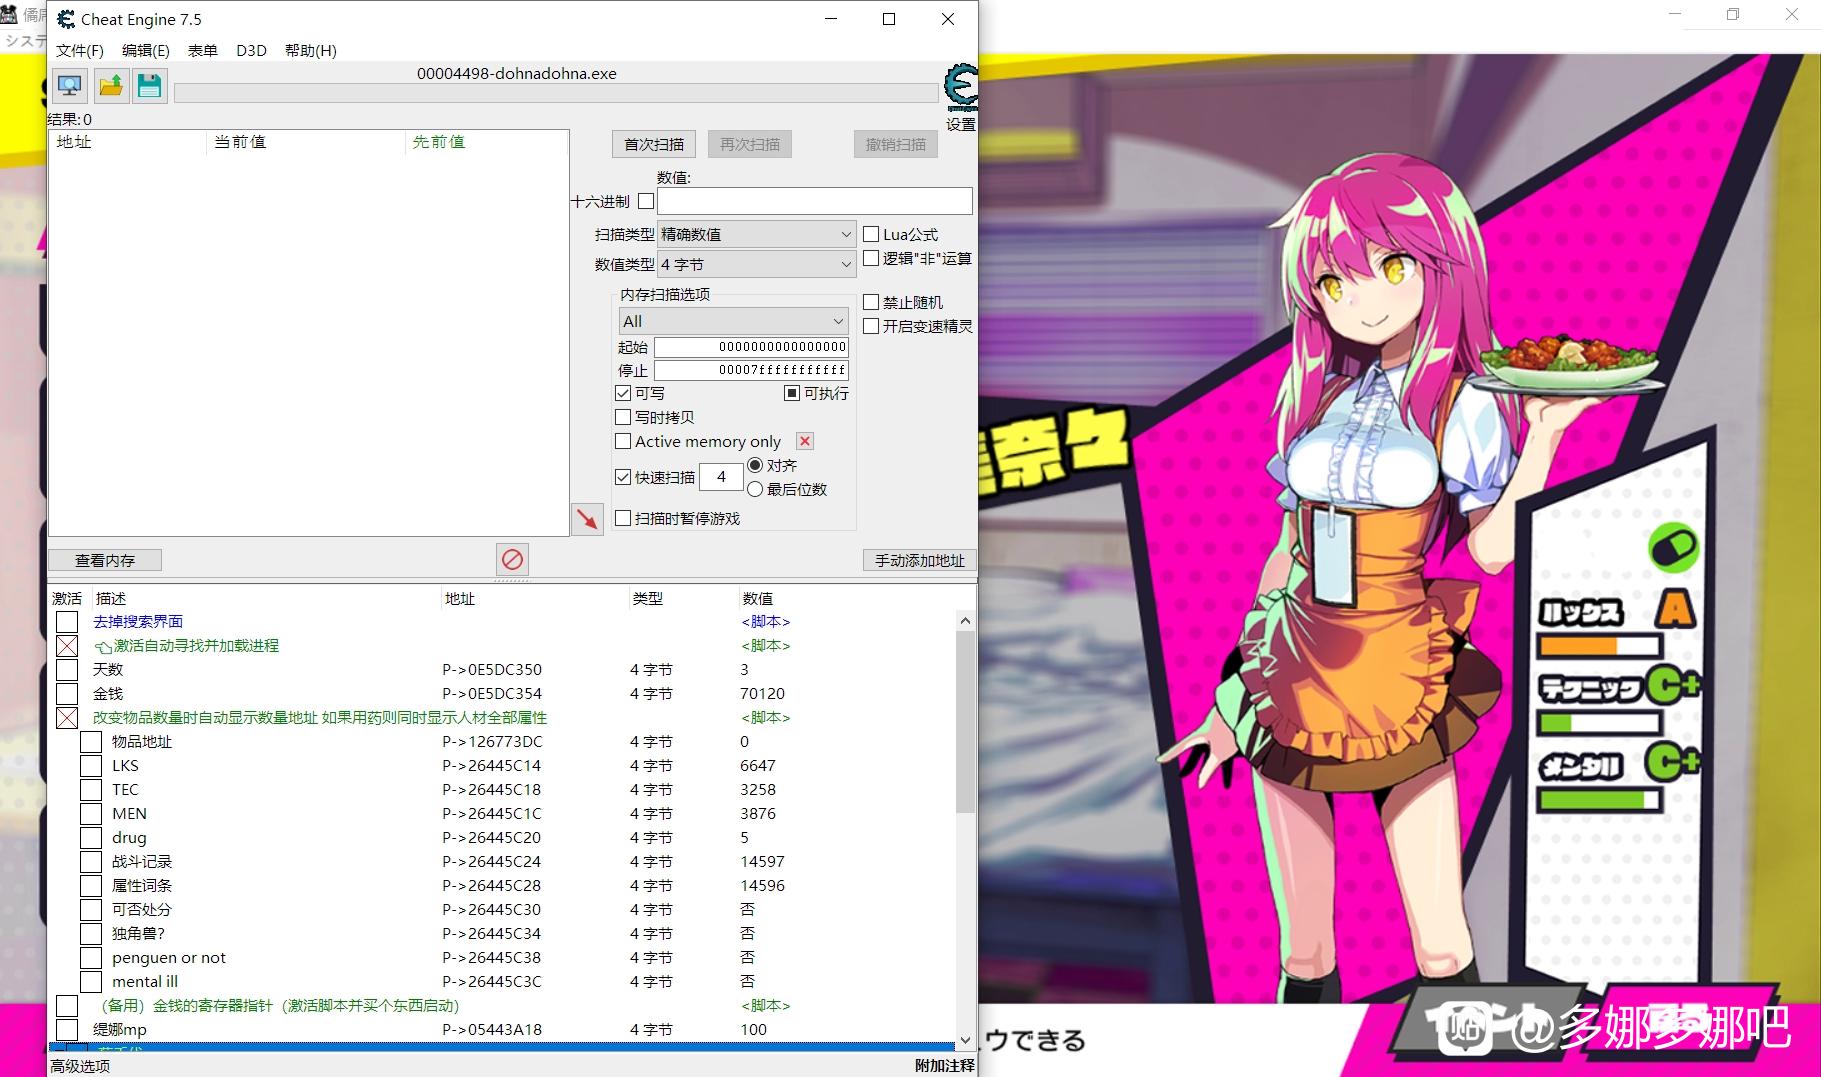Enable the 开启变速精灵 checkbox
1821x1077 pixels.
871,326
